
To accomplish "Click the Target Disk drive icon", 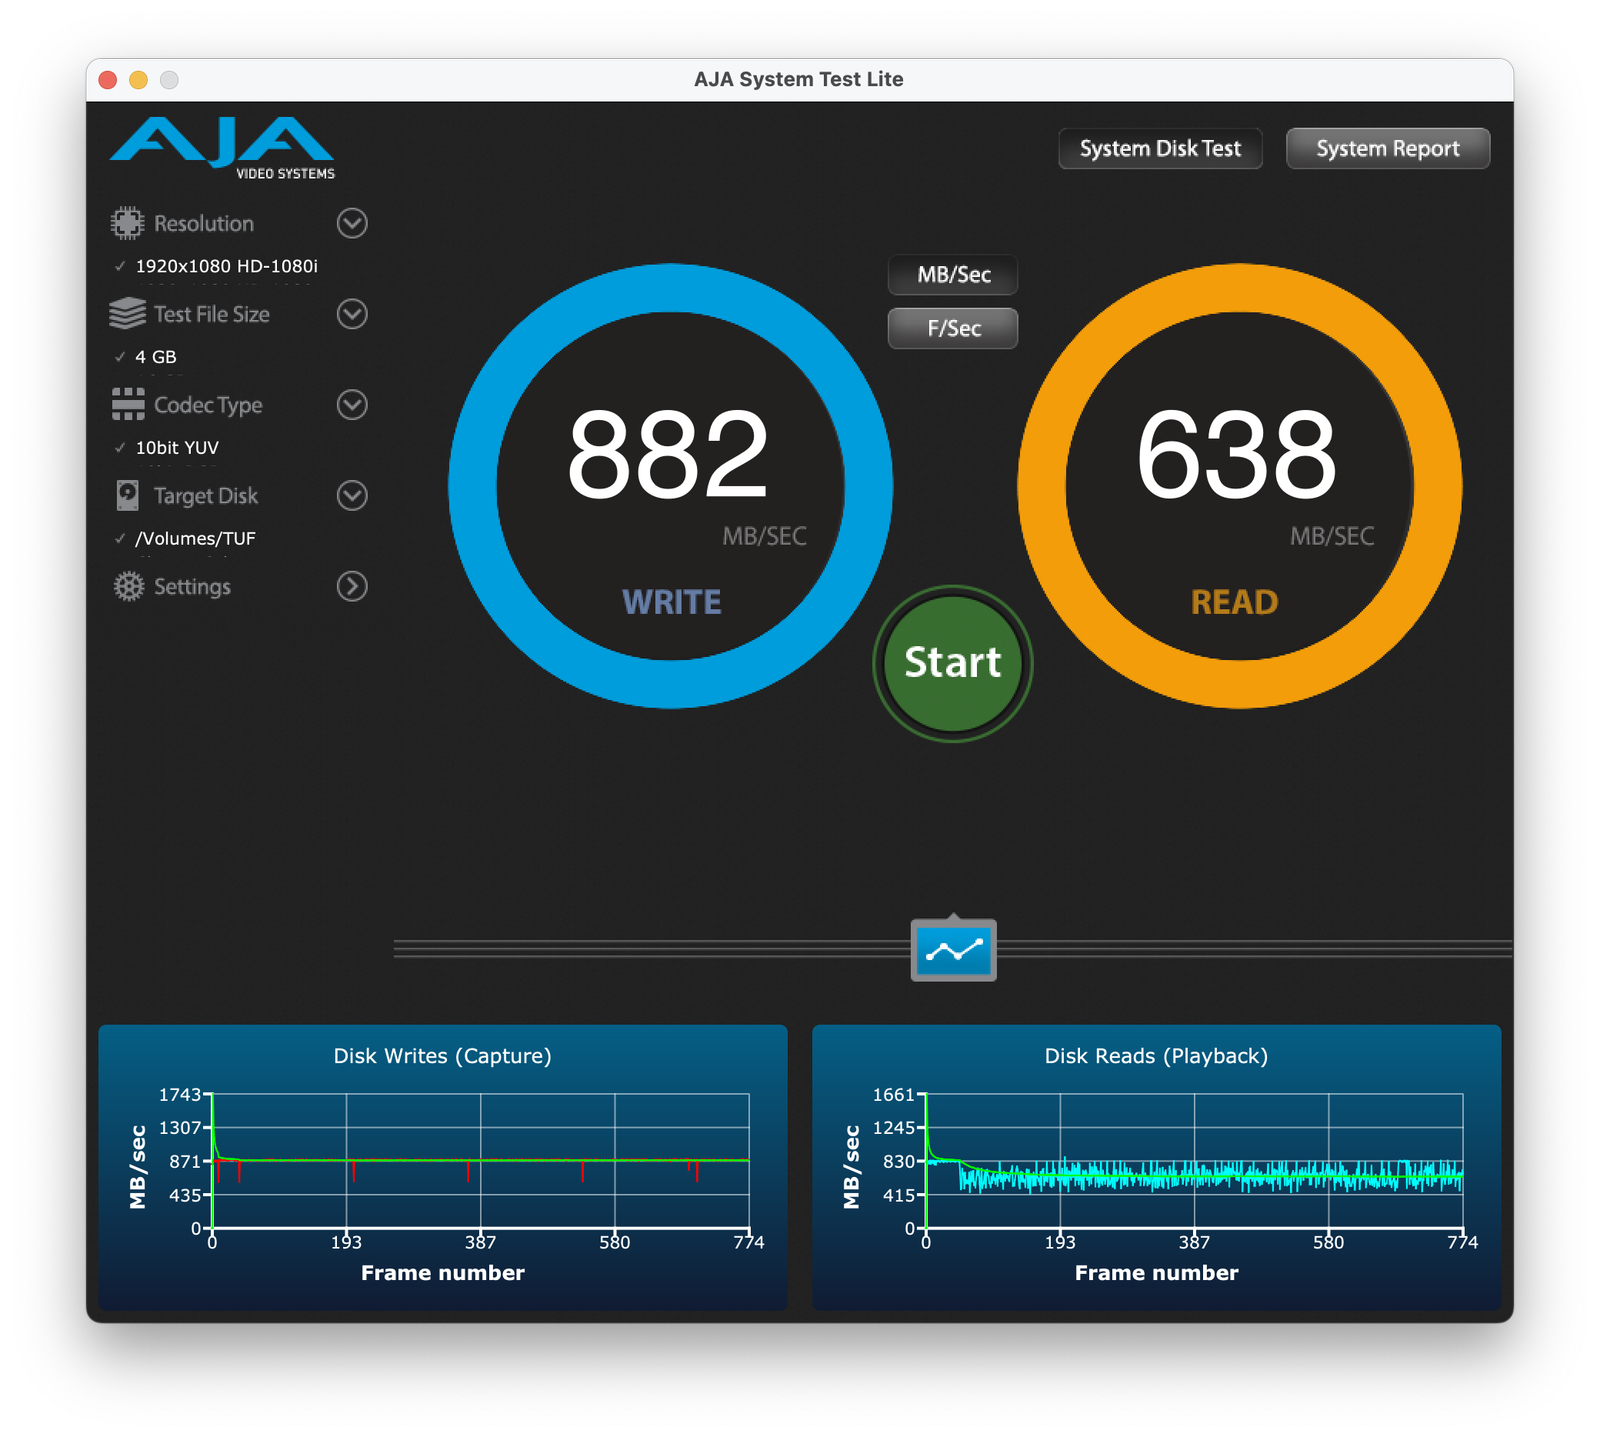I will pos(128,495).
